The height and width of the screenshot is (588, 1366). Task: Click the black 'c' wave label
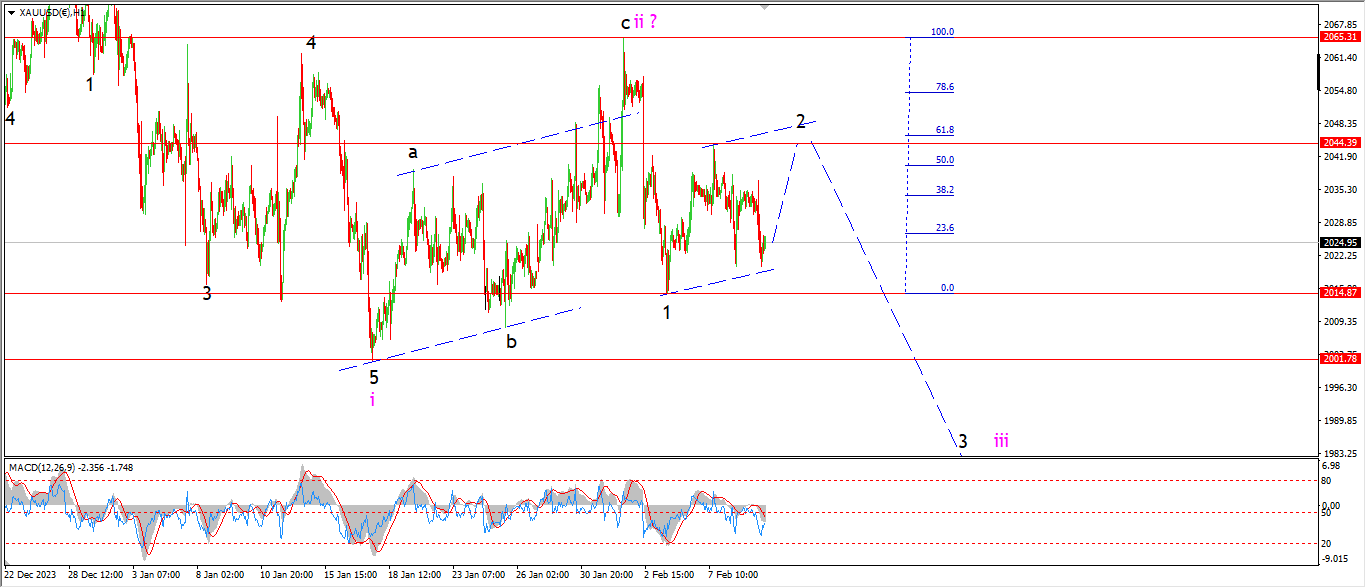tap(626, 22)
